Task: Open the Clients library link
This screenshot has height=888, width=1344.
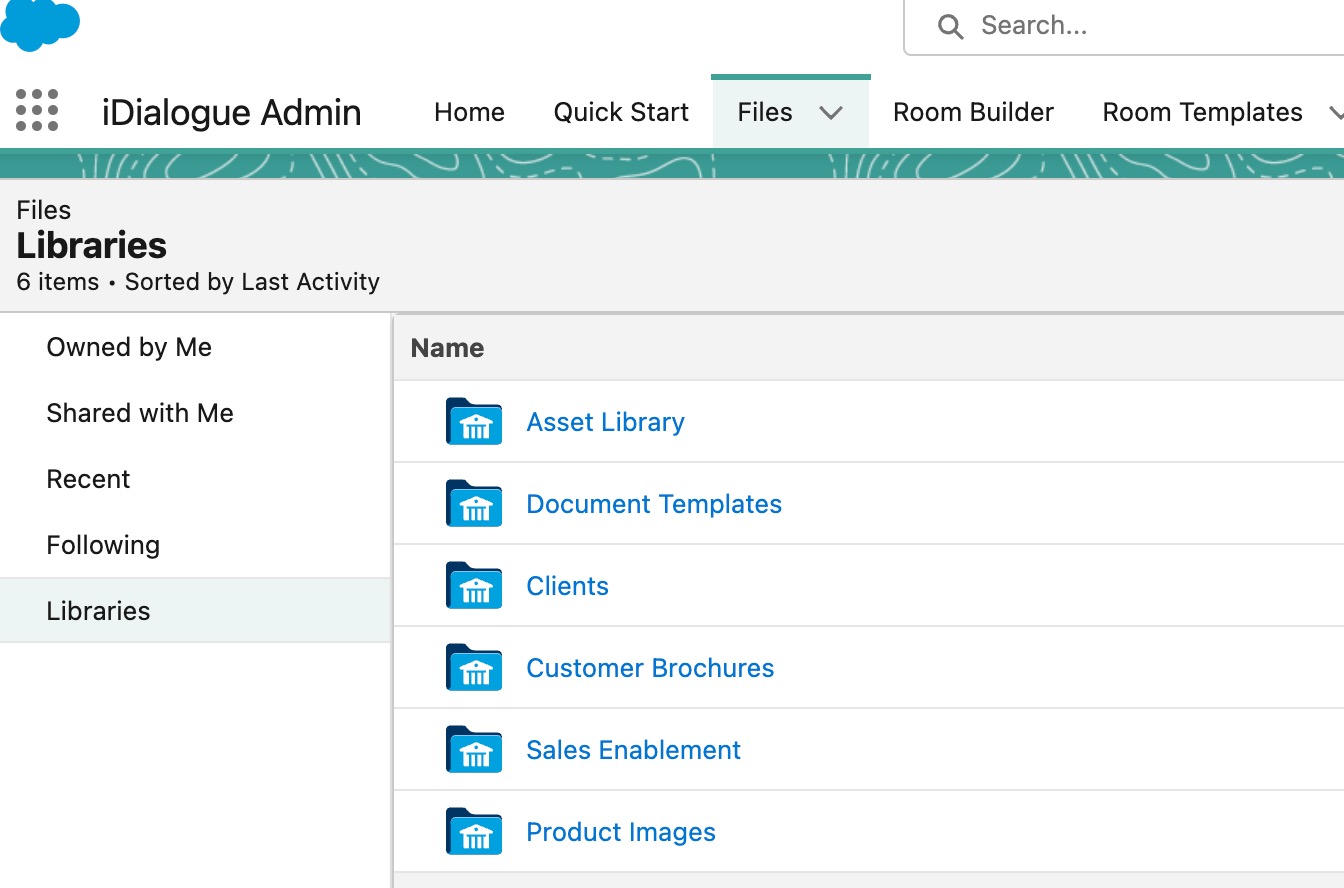Action: (x=567, y=586)
